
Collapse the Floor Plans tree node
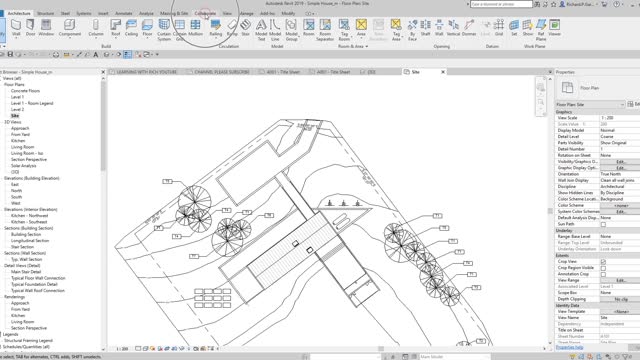(14, 84)
